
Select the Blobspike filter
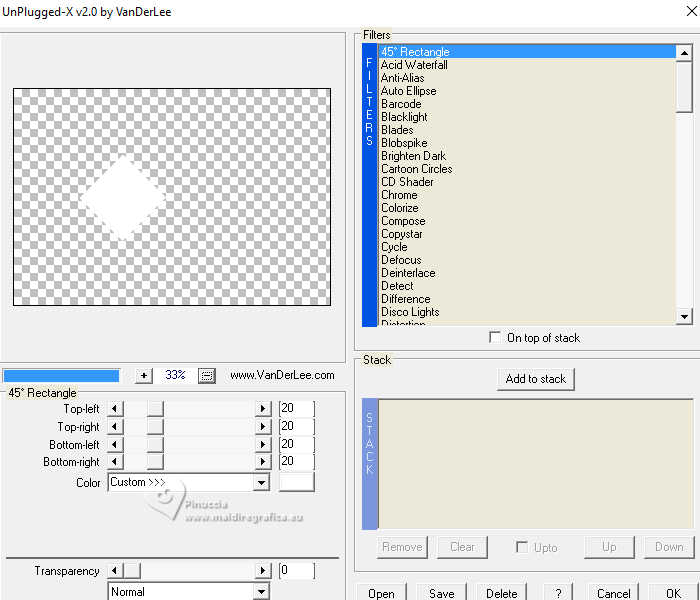(x=527, y=143)
